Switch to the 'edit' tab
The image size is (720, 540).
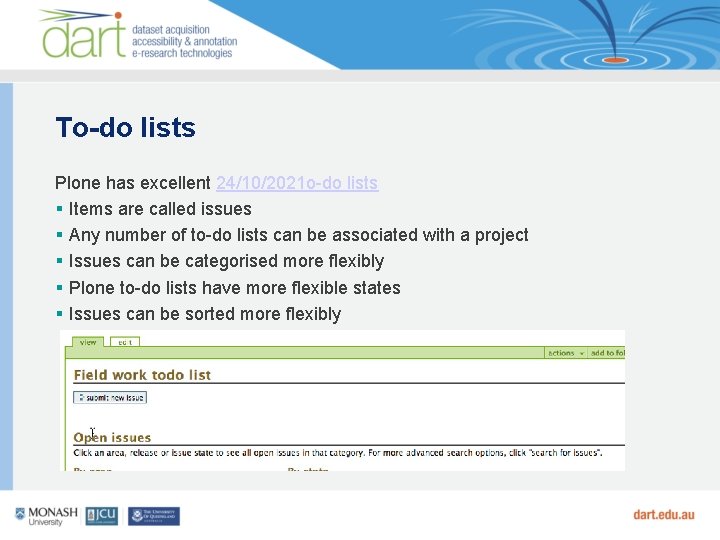click(x=125, y=342)
